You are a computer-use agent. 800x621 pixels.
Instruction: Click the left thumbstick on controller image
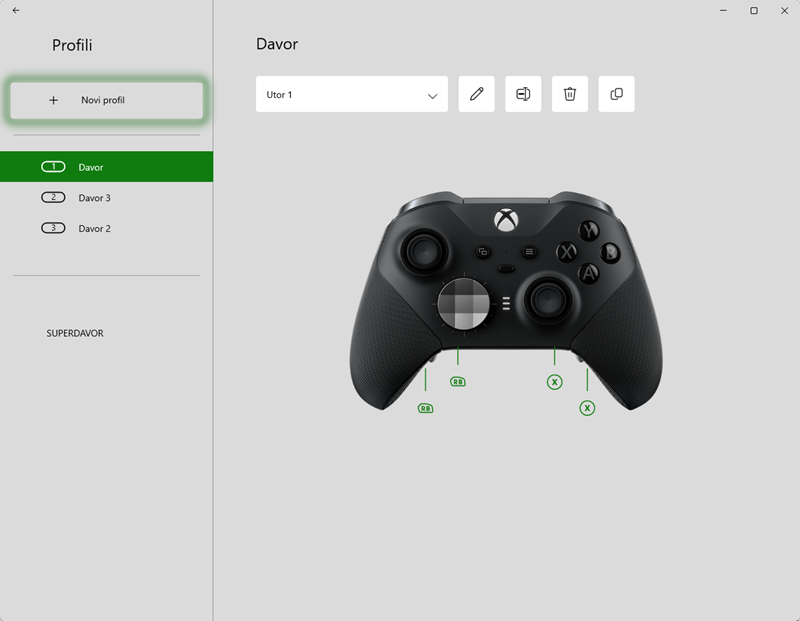(423, 251)
